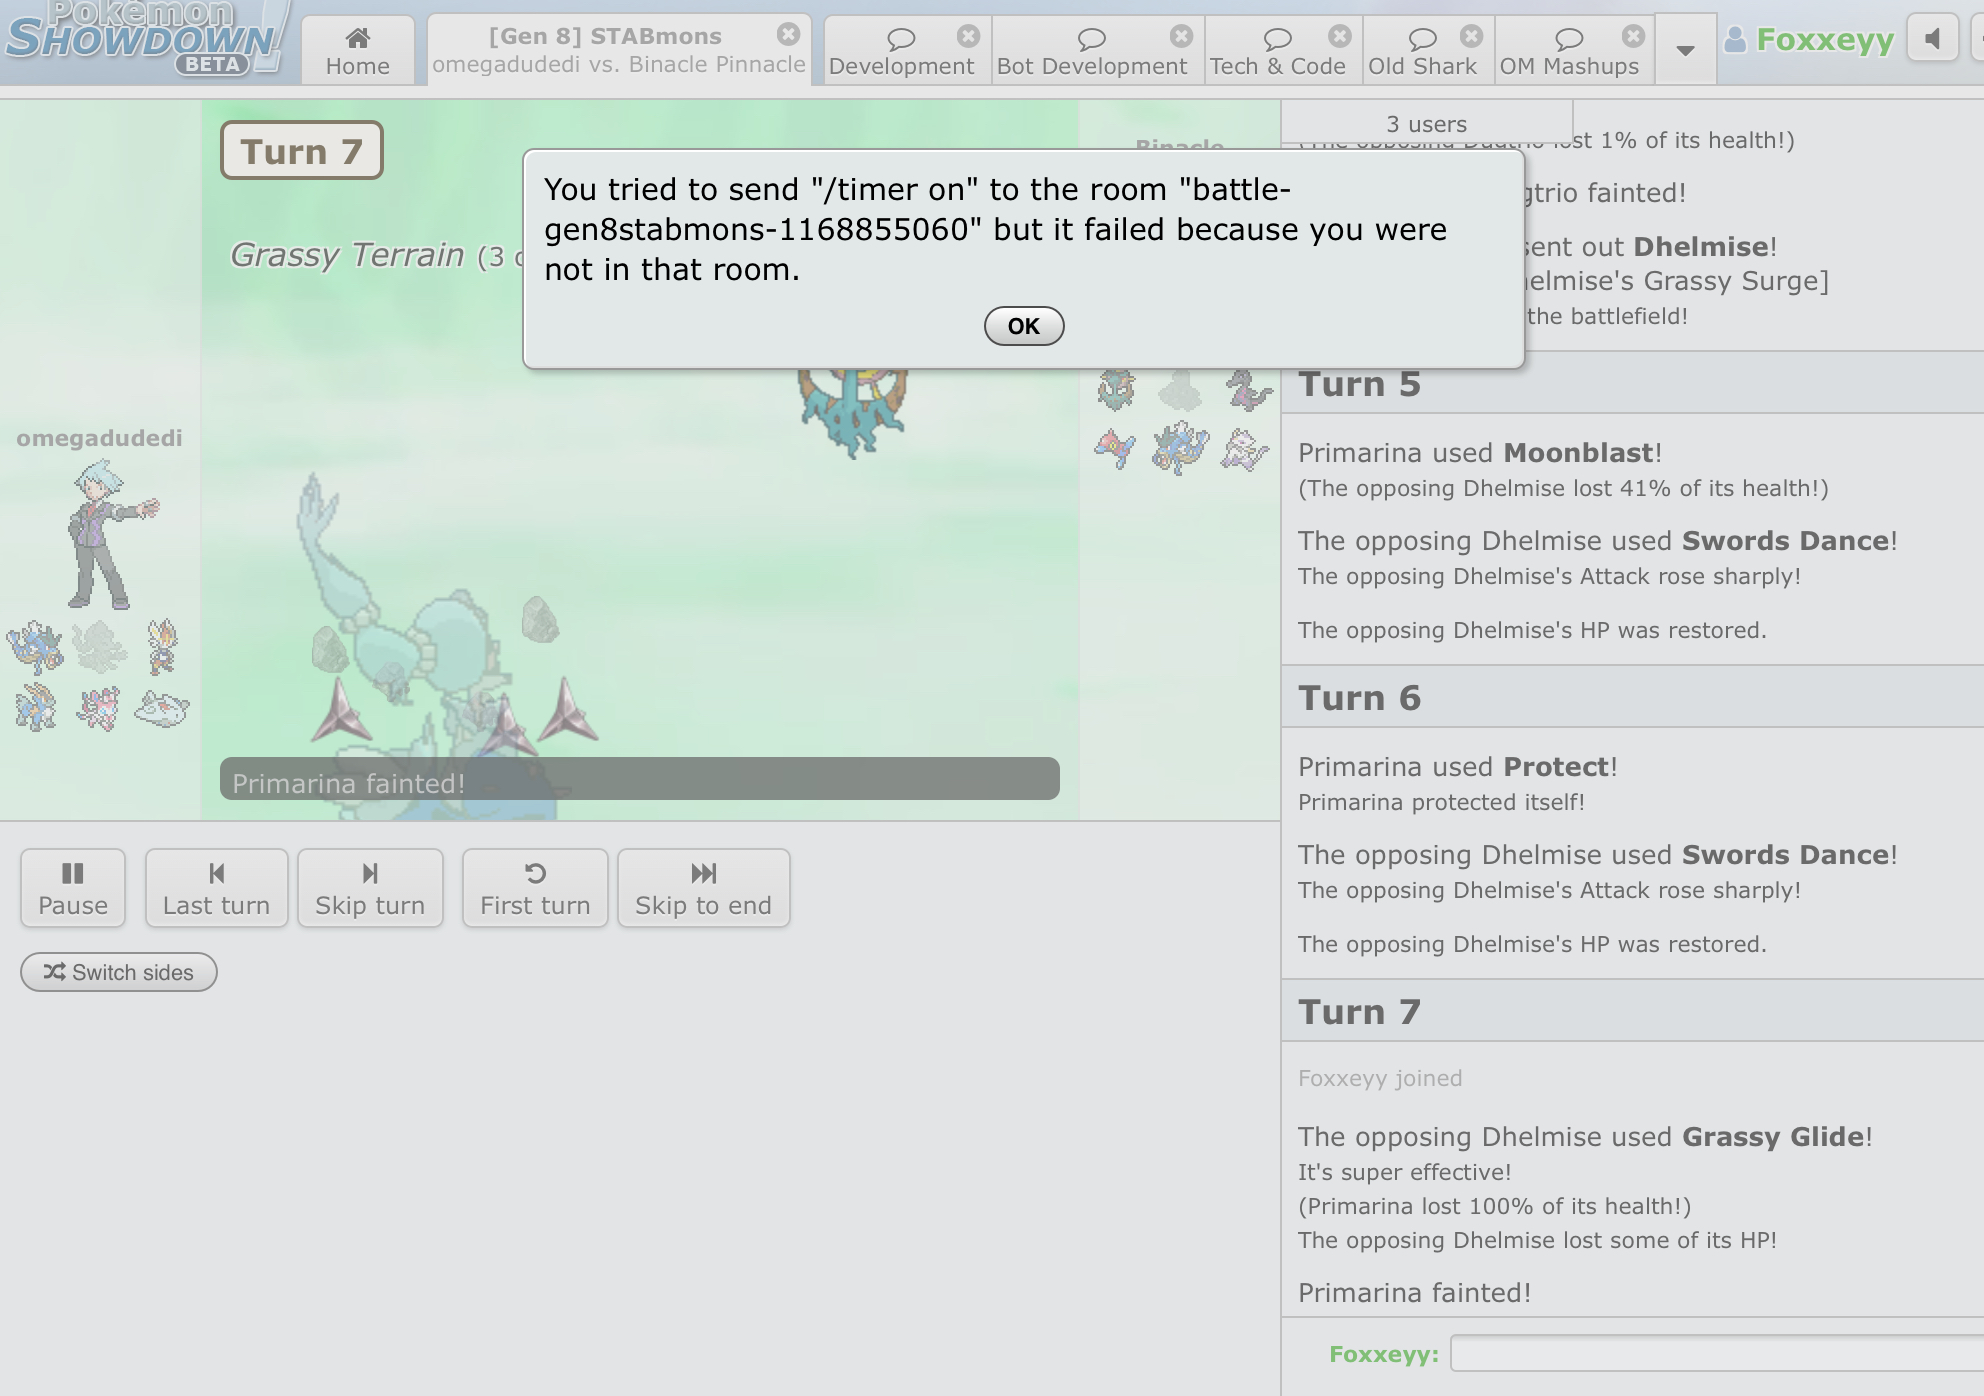Dismiss the error dialog with OK

pyautogui.click(x=1023, y=326)
